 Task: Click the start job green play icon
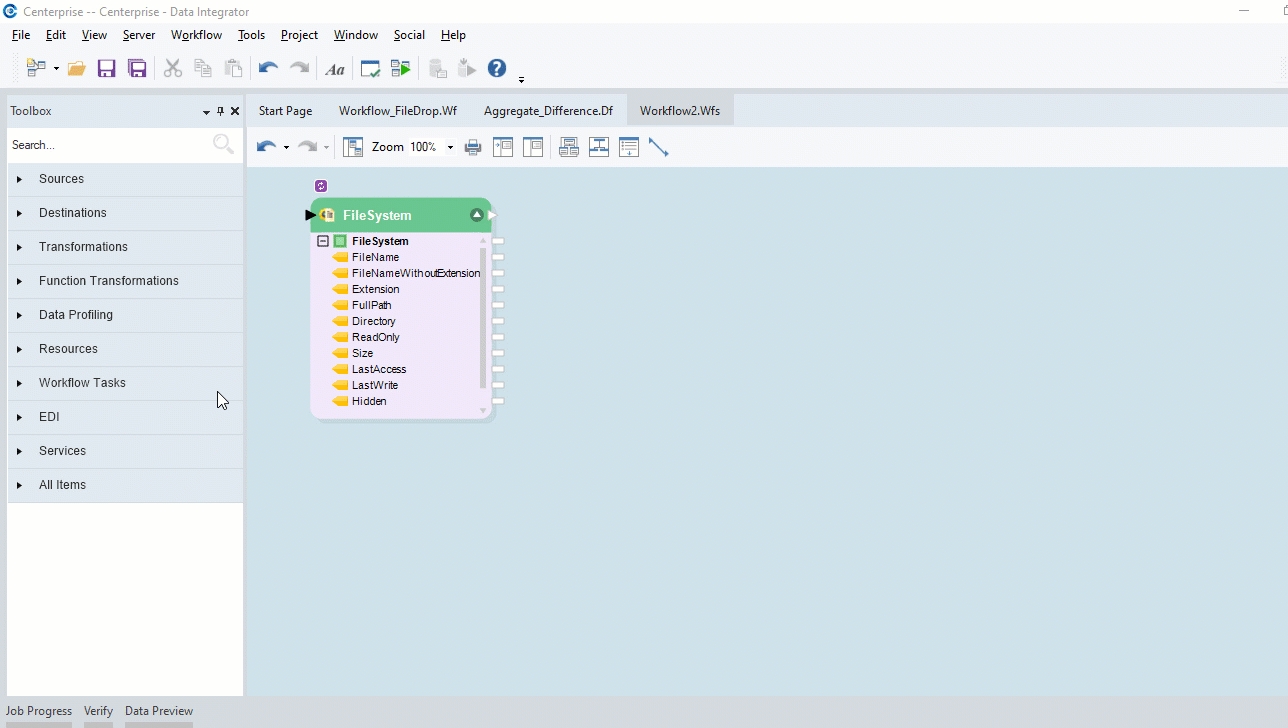(400, 69)
